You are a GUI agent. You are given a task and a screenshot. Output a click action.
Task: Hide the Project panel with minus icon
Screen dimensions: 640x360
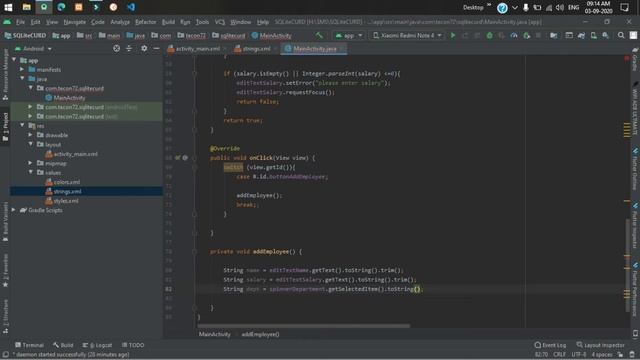[x=156, y=49]
